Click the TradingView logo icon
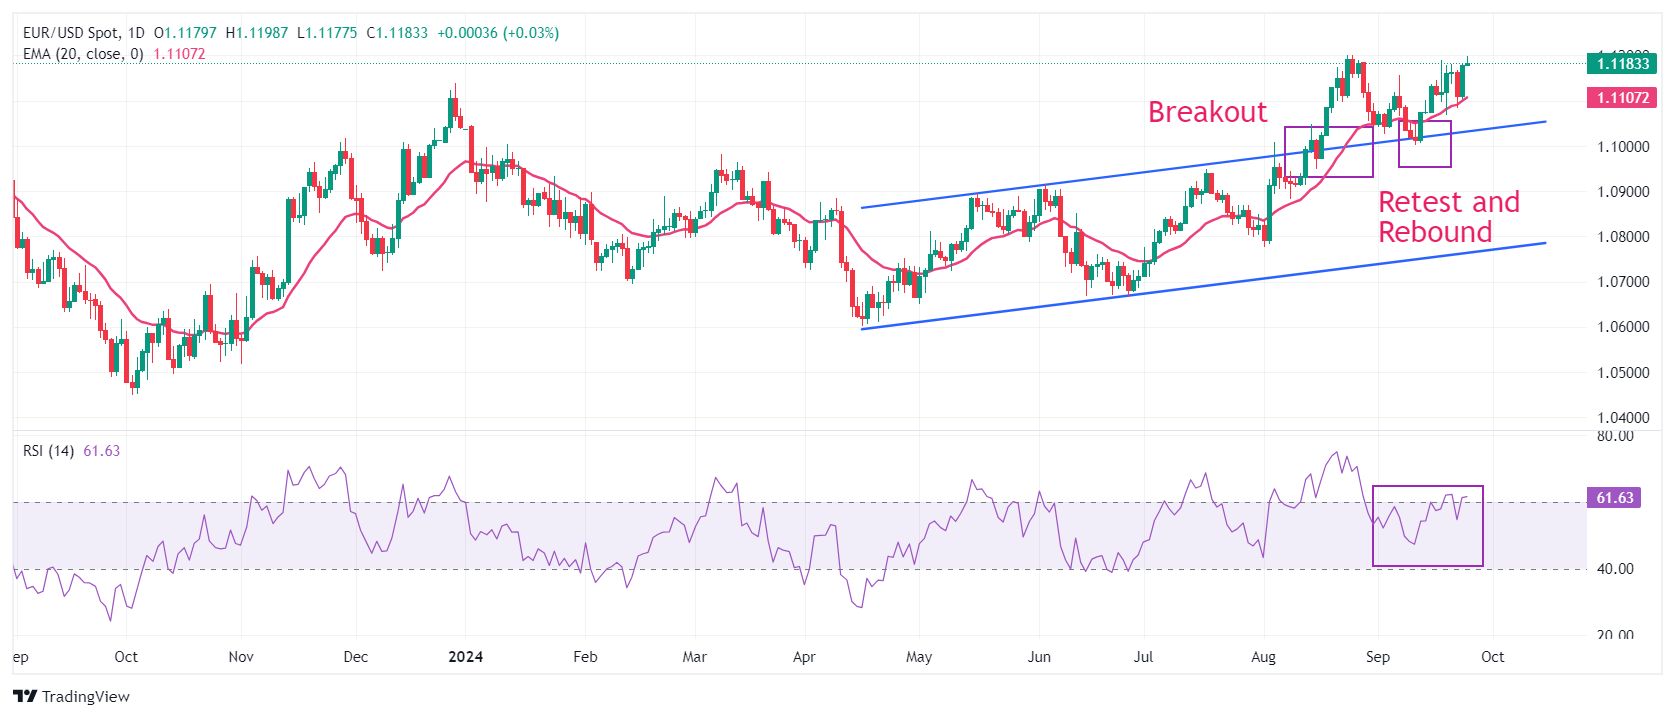This screenshot has height=718, width=1675. click(x=25, y=696)
